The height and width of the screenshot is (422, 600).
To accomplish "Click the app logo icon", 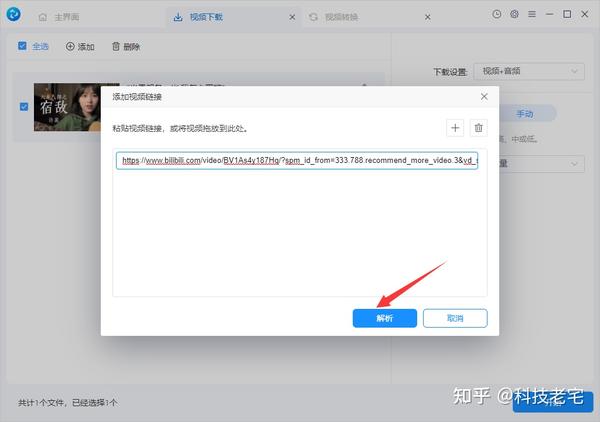I will [13, 15].
